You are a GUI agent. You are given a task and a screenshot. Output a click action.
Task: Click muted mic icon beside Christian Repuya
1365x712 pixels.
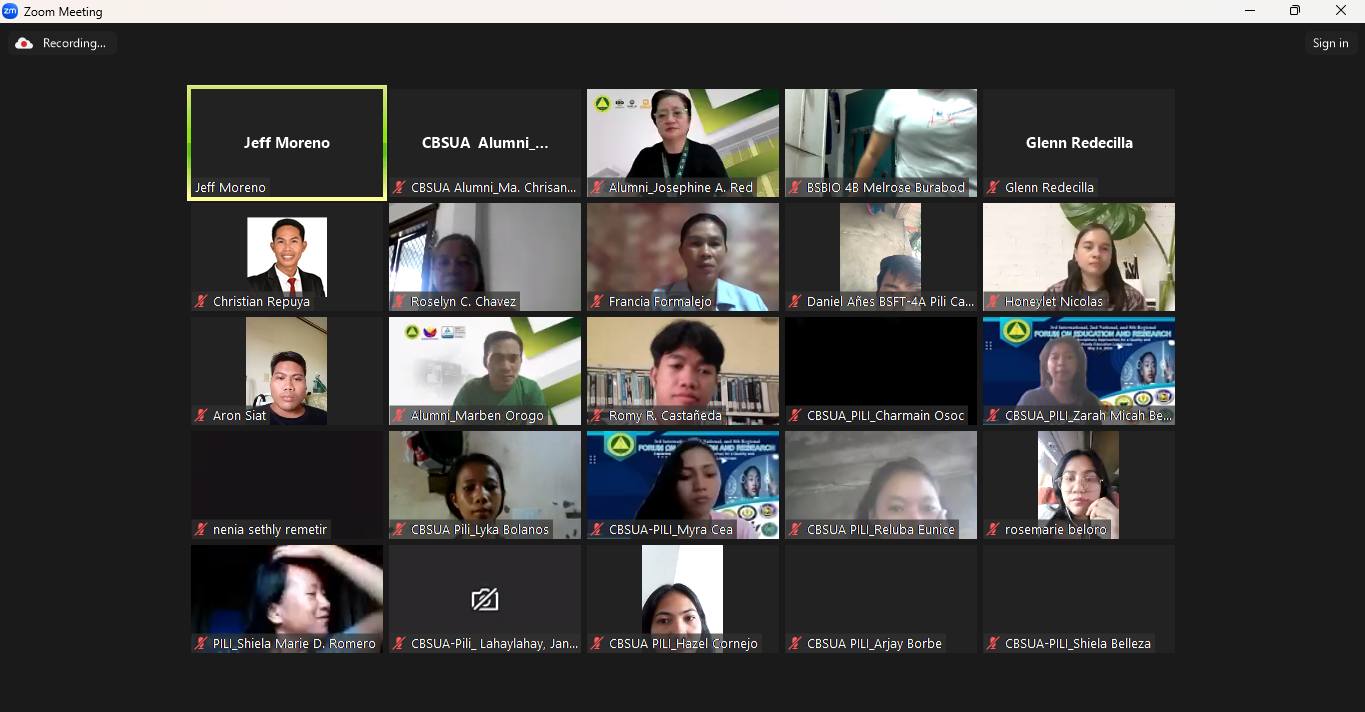202,301
